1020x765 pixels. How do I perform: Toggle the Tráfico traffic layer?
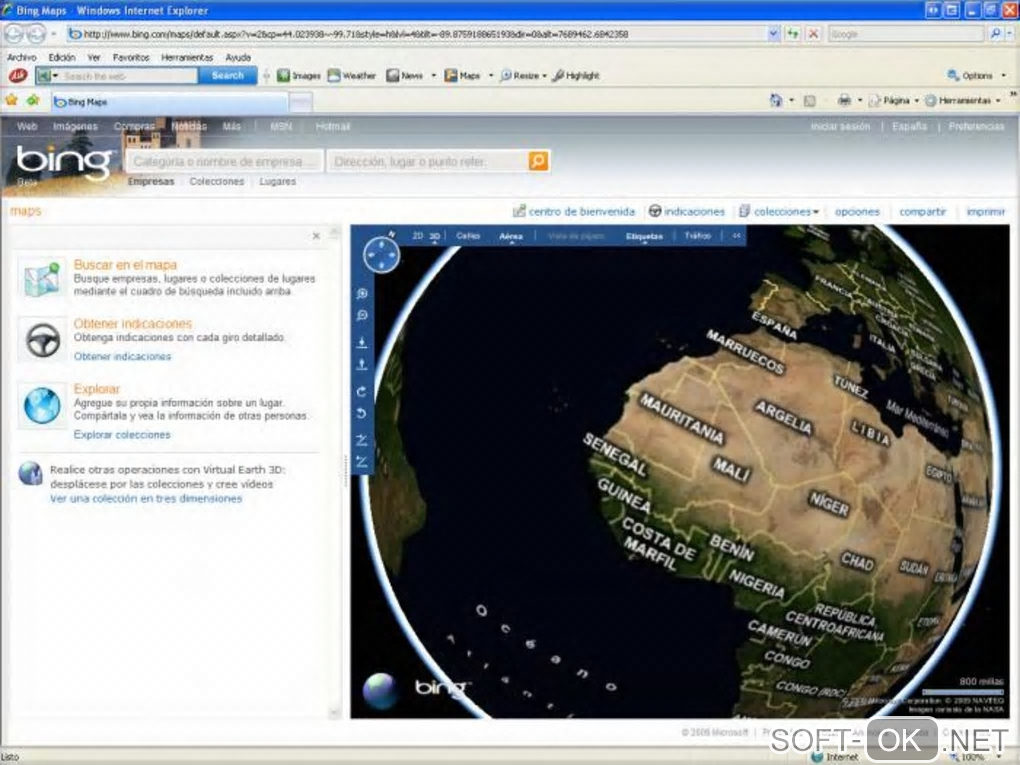coord(697,235)
